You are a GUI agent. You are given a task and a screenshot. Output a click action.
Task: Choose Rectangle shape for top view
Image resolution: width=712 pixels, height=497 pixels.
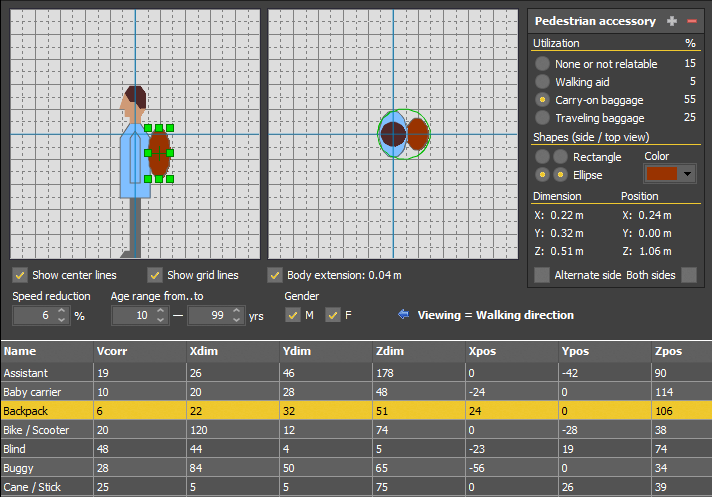(560, 157)
